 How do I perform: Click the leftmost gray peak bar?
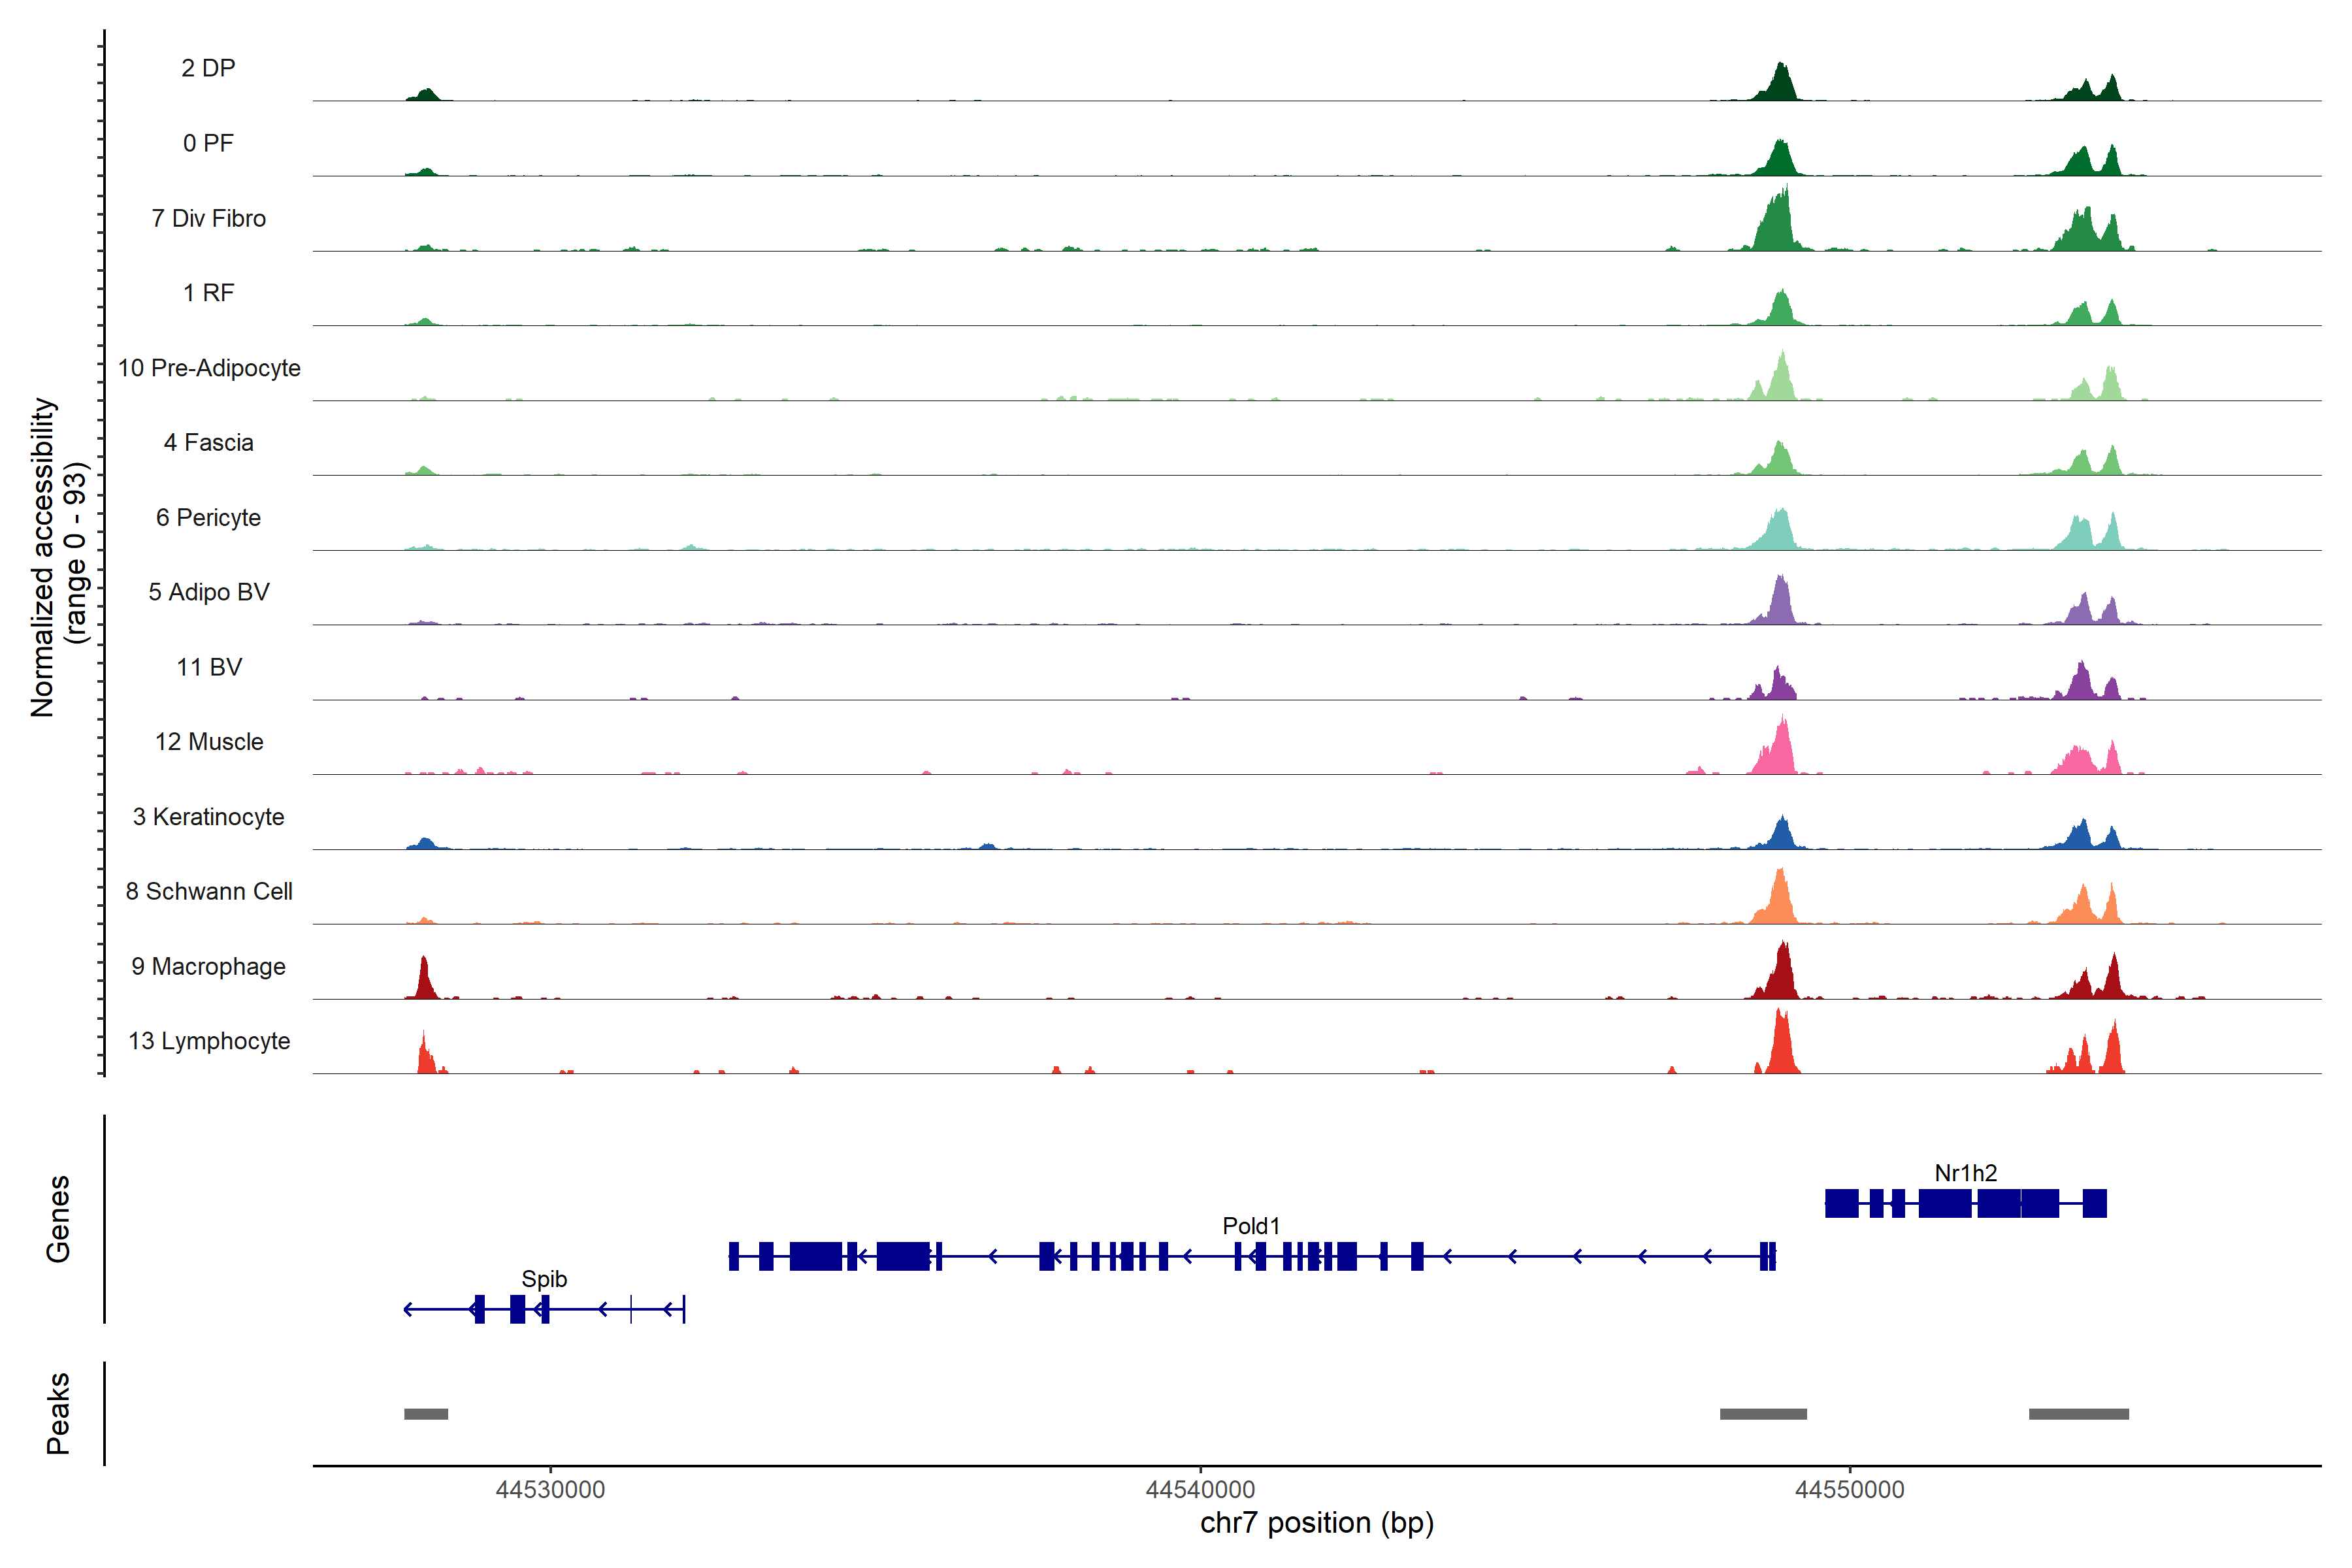pyautogui.click(x=426, y=1414)
